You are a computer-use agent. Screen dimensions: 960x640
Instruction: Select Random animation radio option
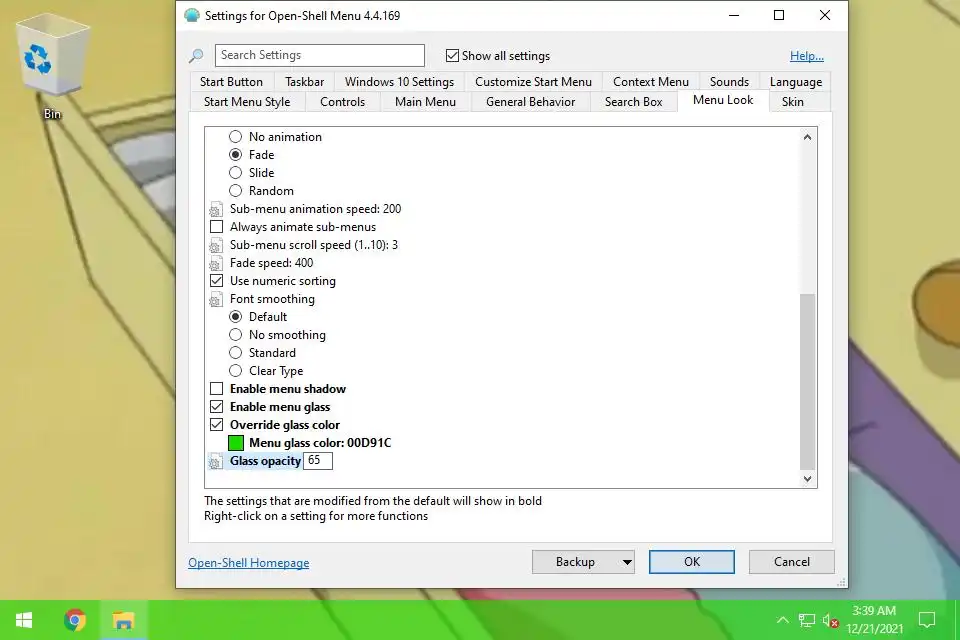tap(236, 190)
